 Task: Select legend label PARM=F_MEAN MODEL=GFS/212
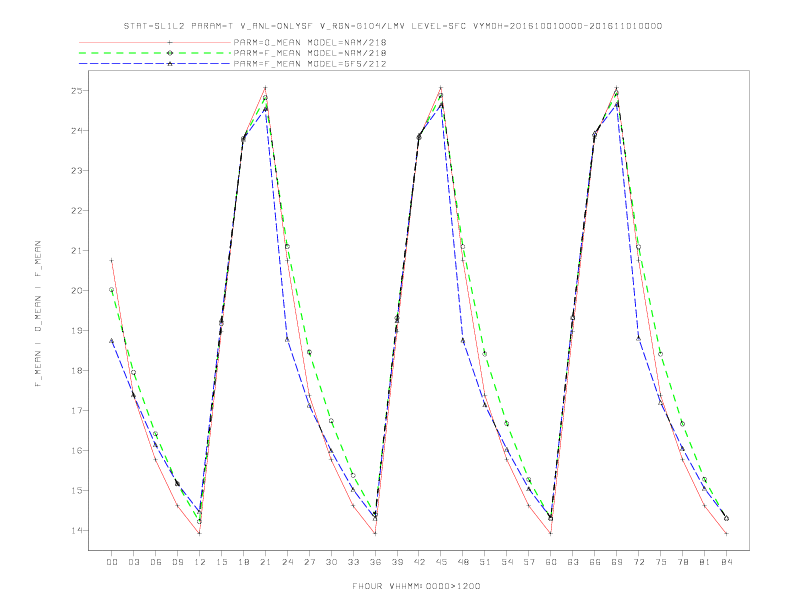pos(310,64)
